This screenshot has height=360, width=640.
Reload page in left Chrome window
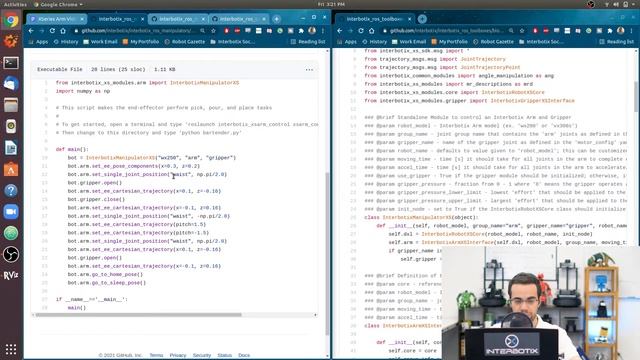pos(52,31)
